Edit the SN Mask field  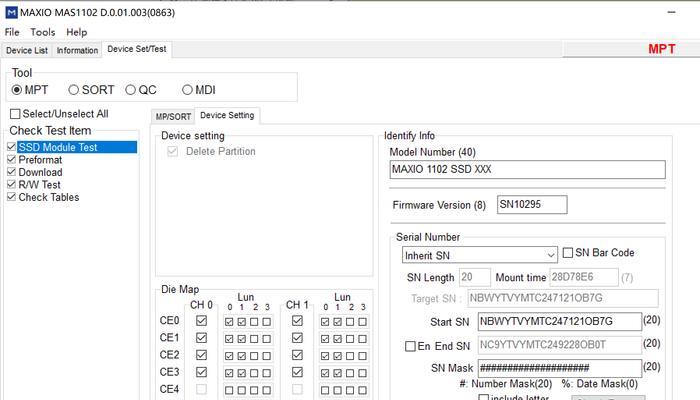point(559,368)
